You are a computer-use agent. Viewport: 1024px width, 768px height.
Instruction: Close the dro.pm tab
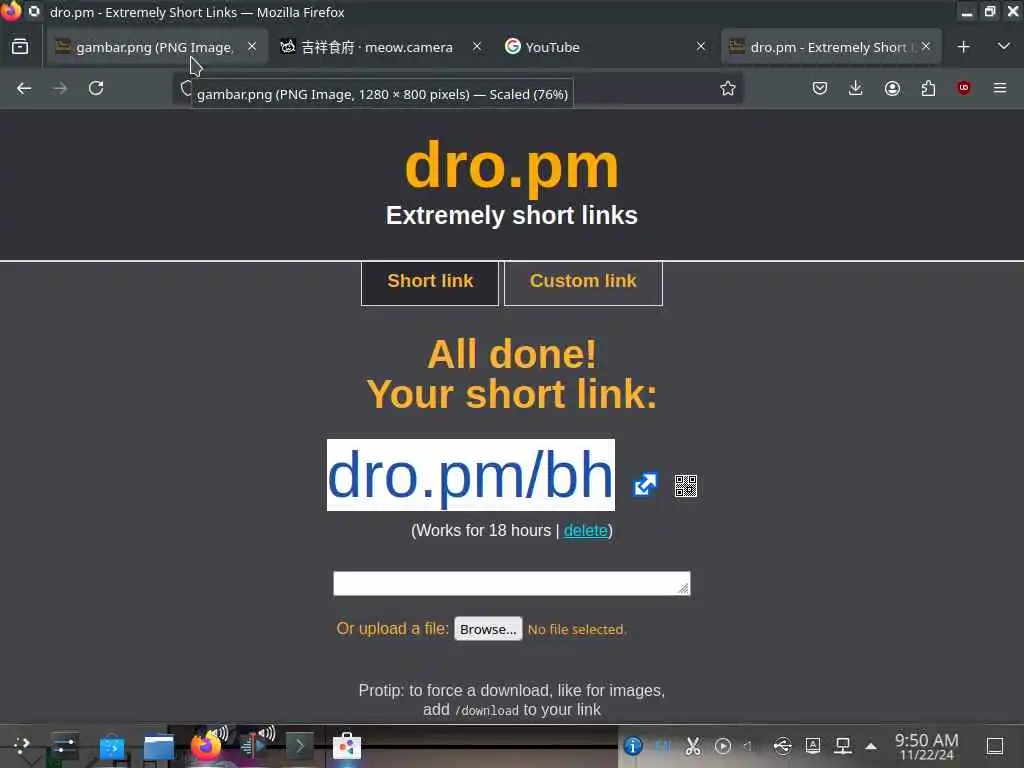[x=925, y=46]
